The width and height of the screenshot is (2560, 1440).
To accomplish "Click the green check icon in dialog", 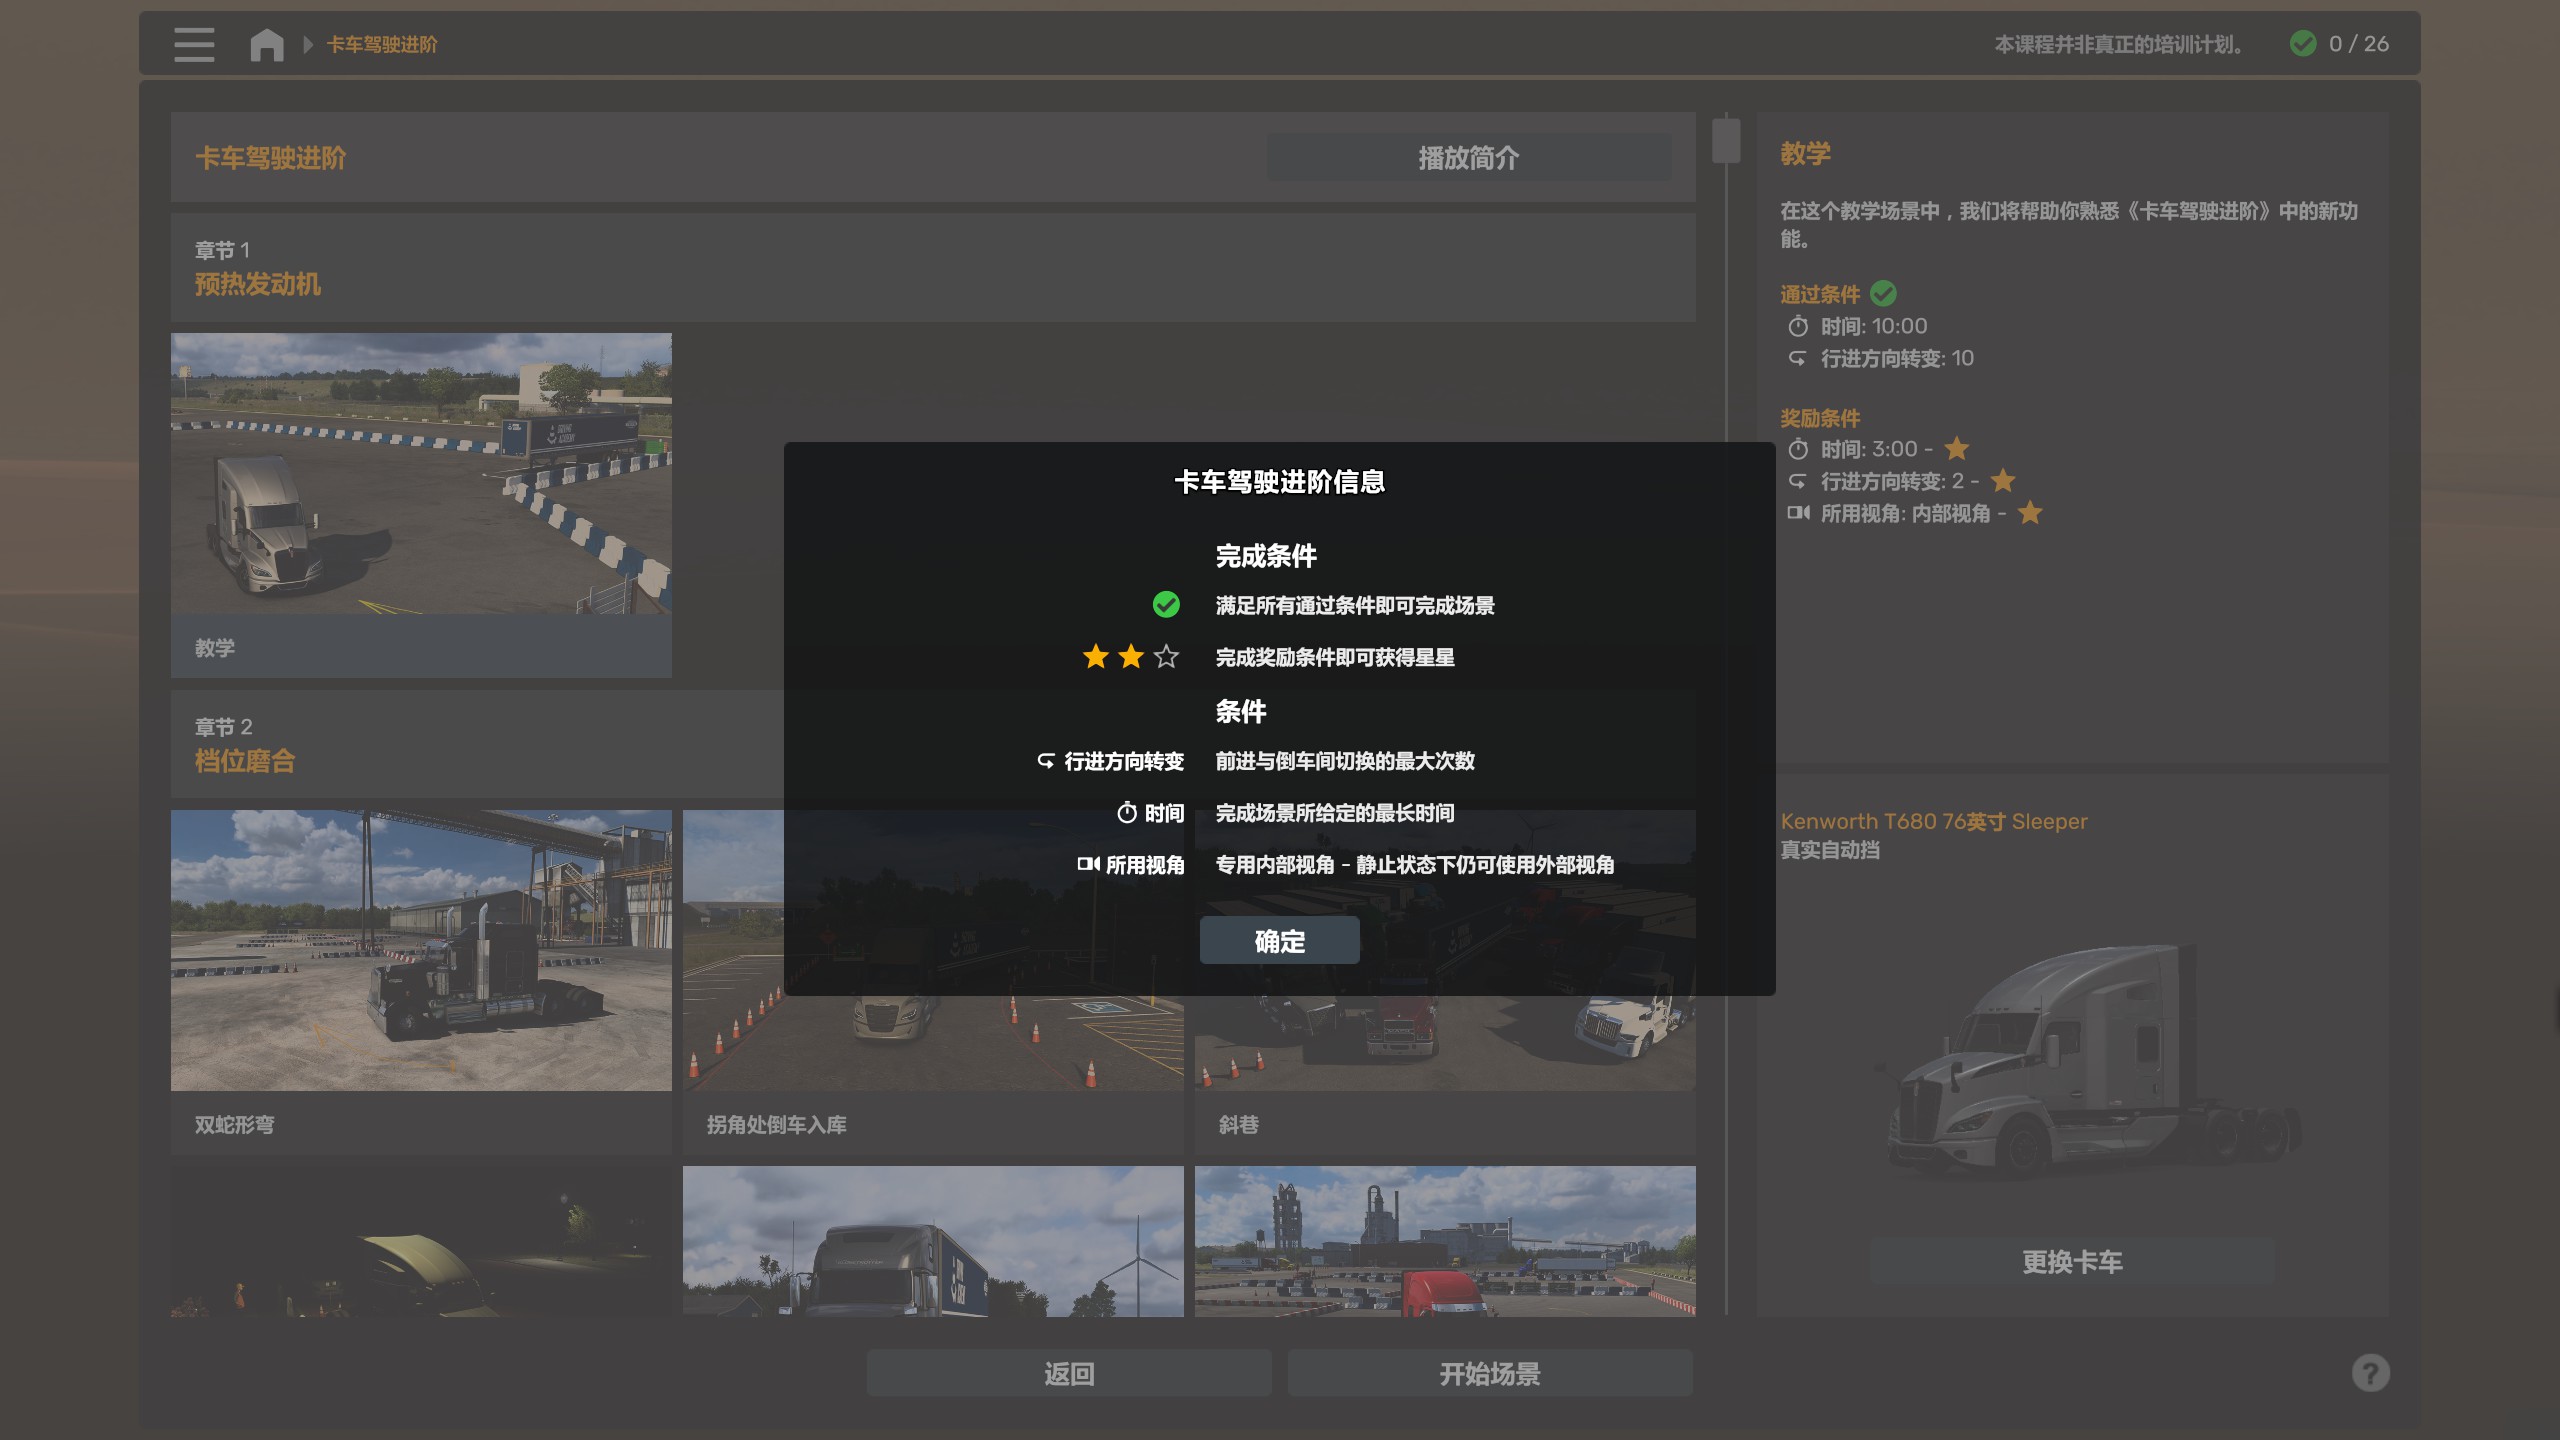I will (x=1166, y=605).
